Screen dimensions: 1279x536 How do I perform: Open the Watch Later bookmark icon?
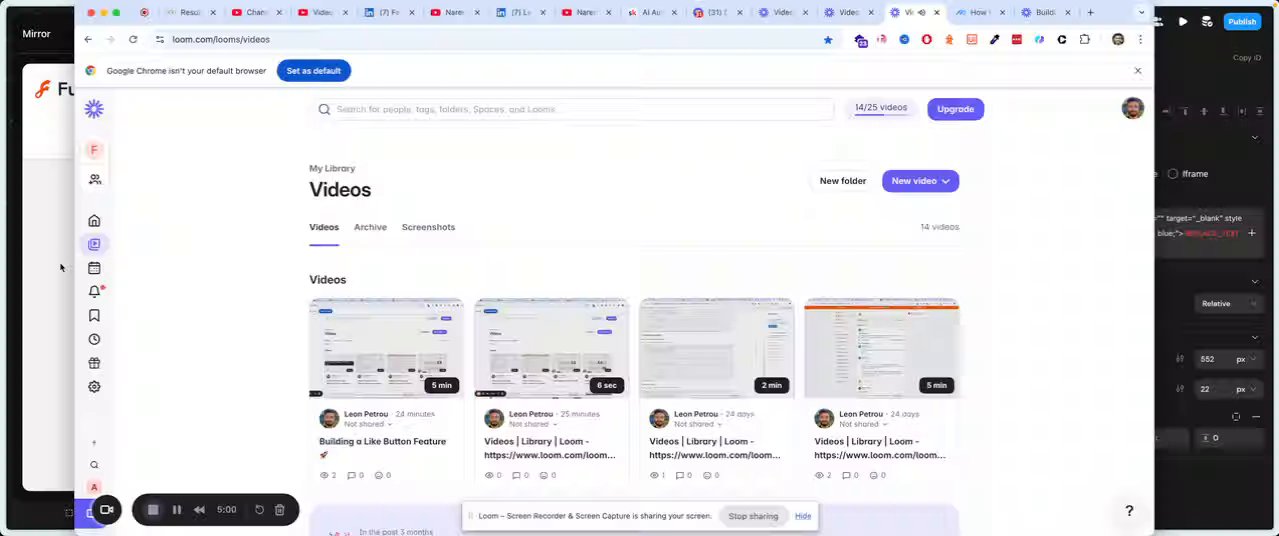94,316
